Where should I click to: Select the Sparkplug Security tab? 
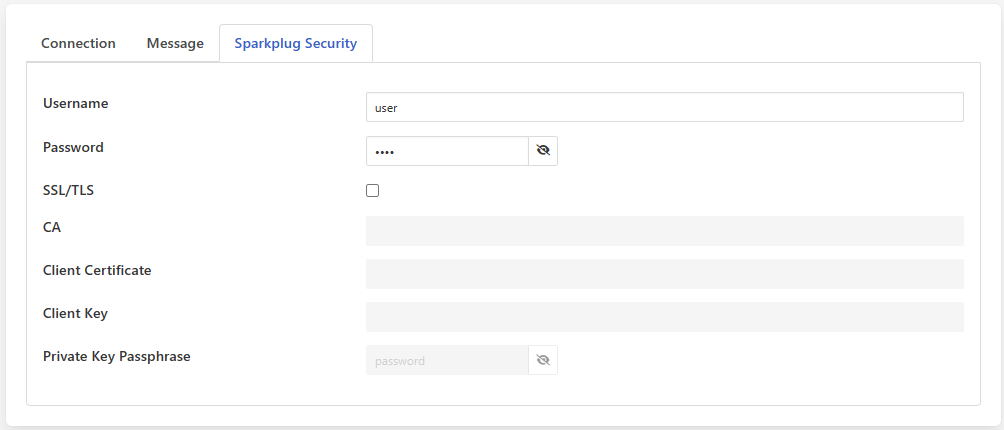(295, 44)
